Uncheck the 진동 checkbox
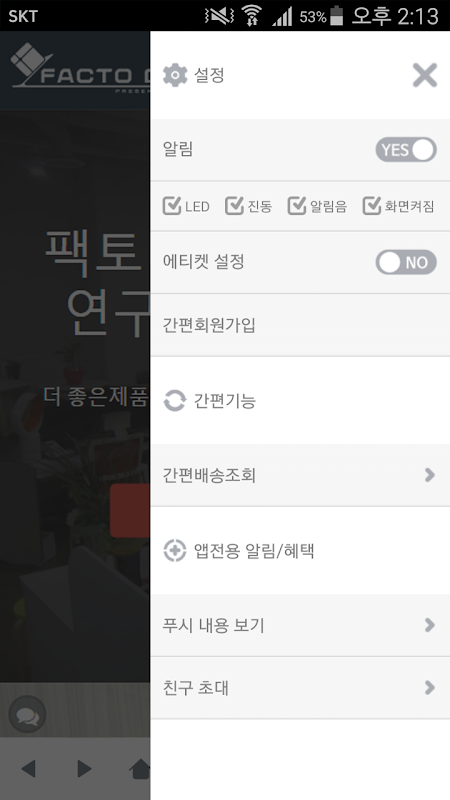The width and height of the screenshot is (450, 800). [234, 206]
